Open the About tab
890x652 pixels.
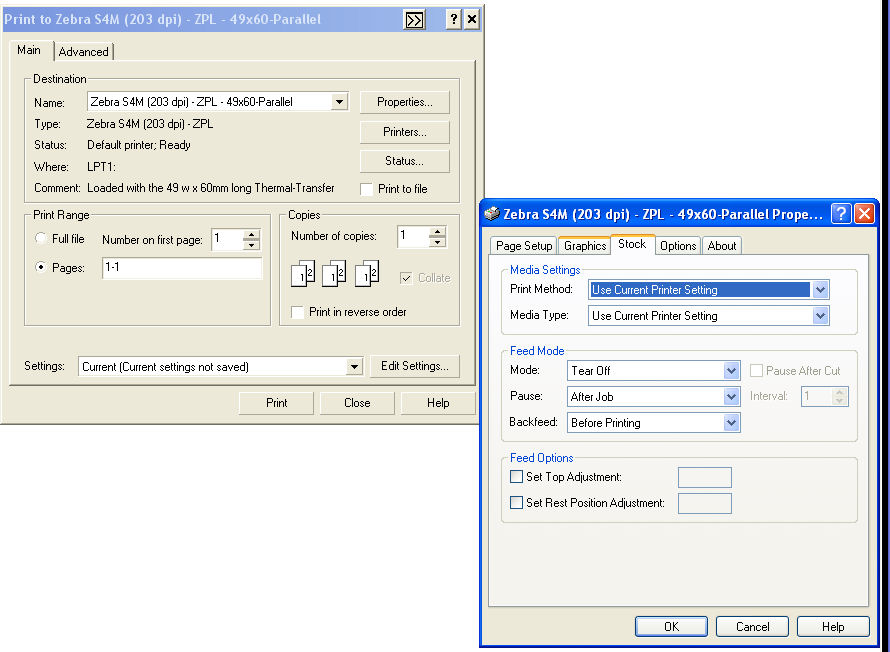pyautogui.click(x=721, y=246)
